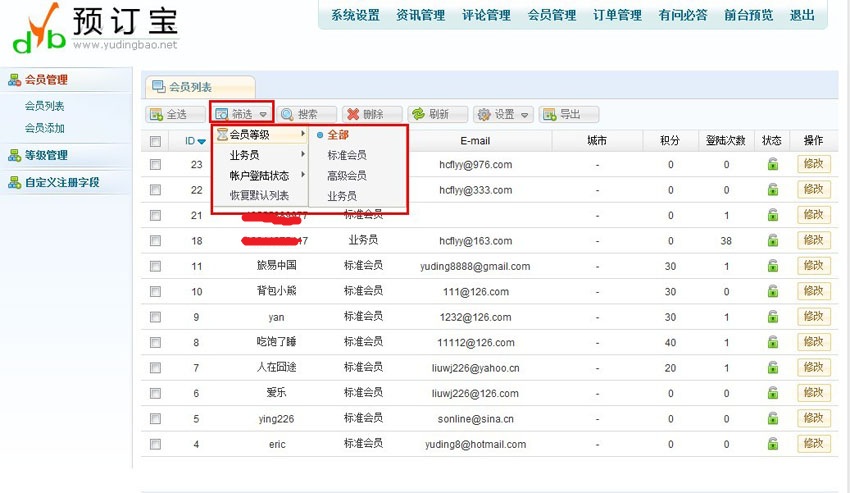Open 系统设置 in top navigation
Screen dimensions: 850x493
pyautogui.click(x=355, y=15)
